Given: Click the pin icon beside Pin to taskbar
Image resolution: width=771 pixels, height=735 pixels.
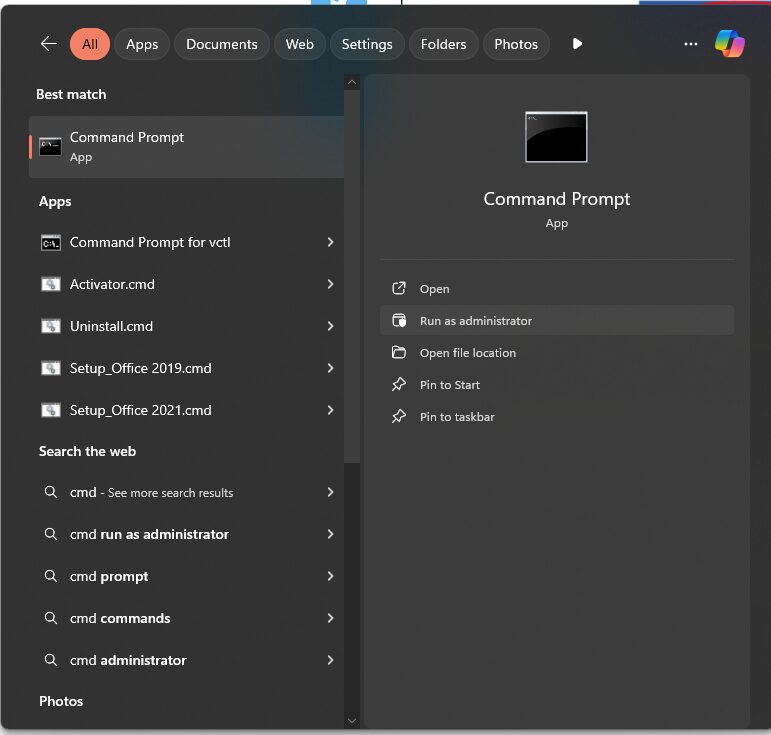Looking at the screenshot, I should pos(399,416).
